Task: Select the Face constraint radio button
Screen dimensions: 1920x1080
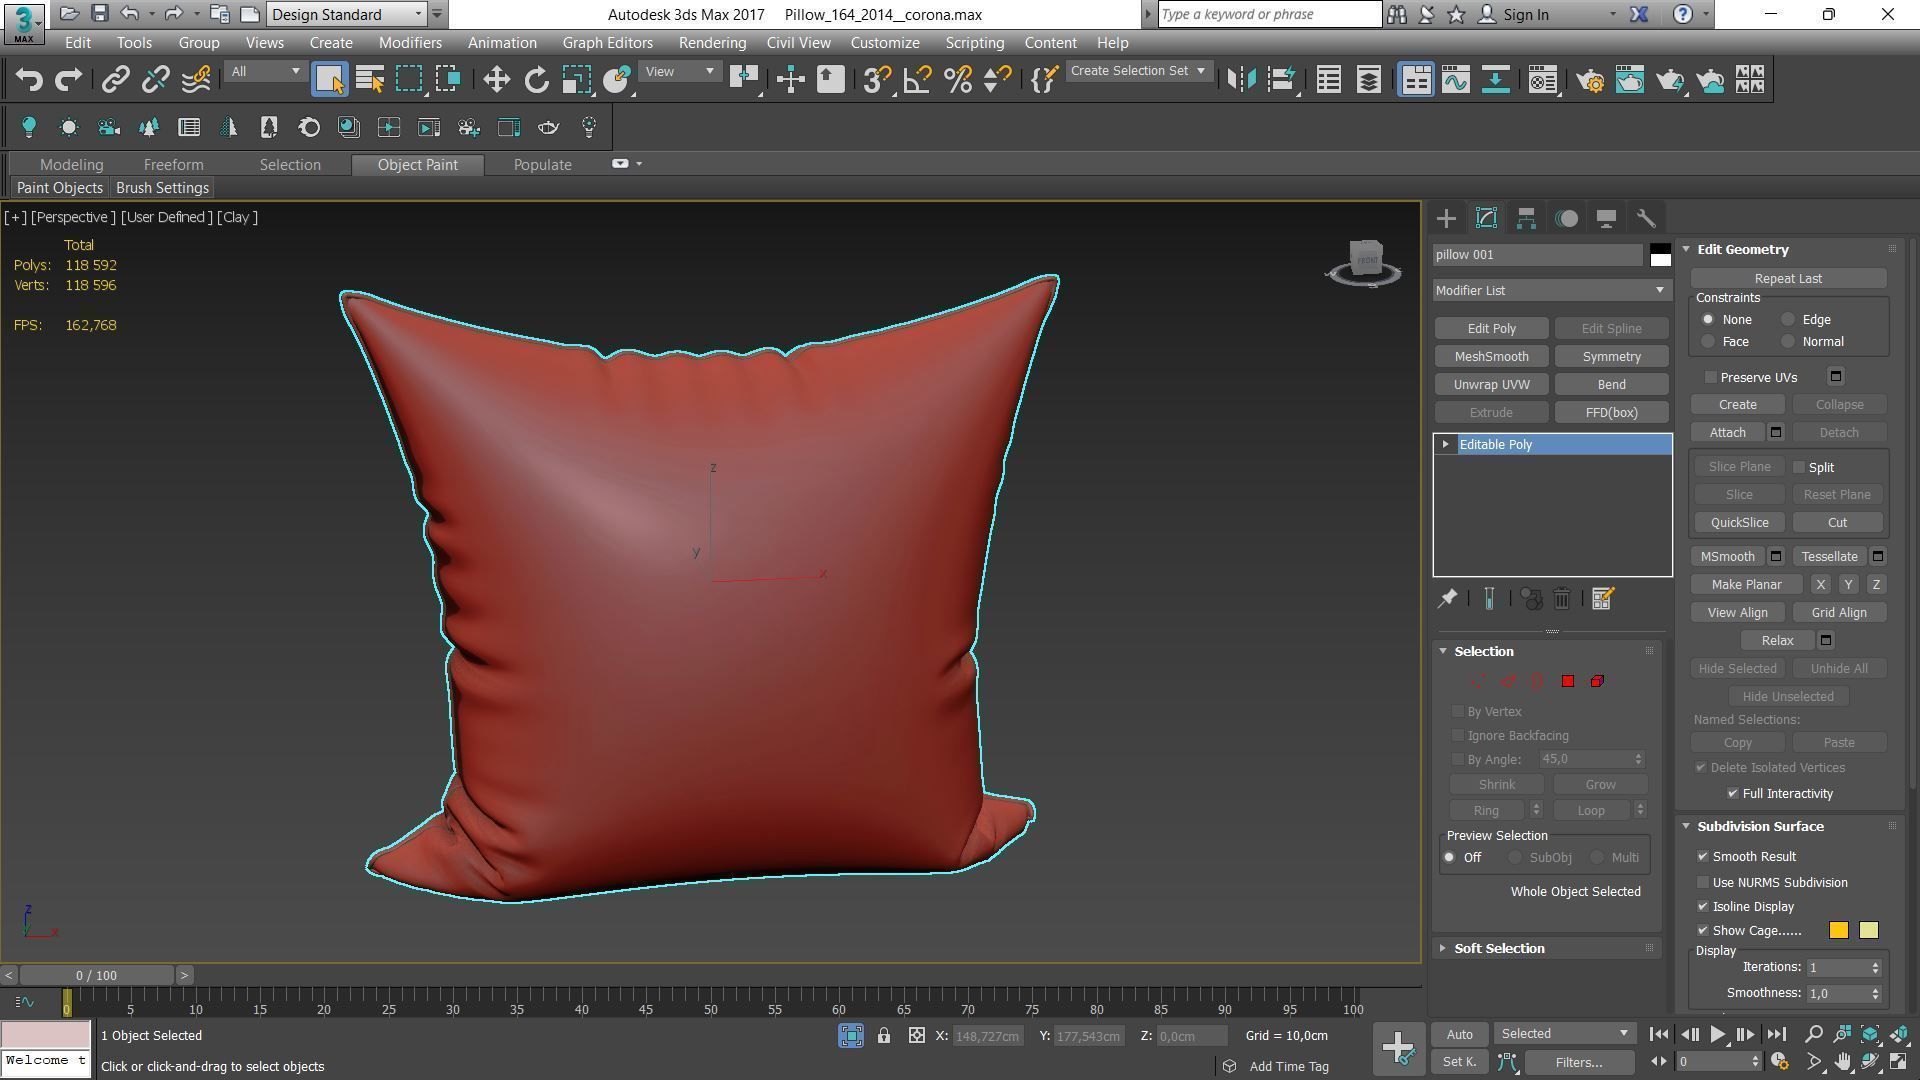Action: pos(1708,342)
